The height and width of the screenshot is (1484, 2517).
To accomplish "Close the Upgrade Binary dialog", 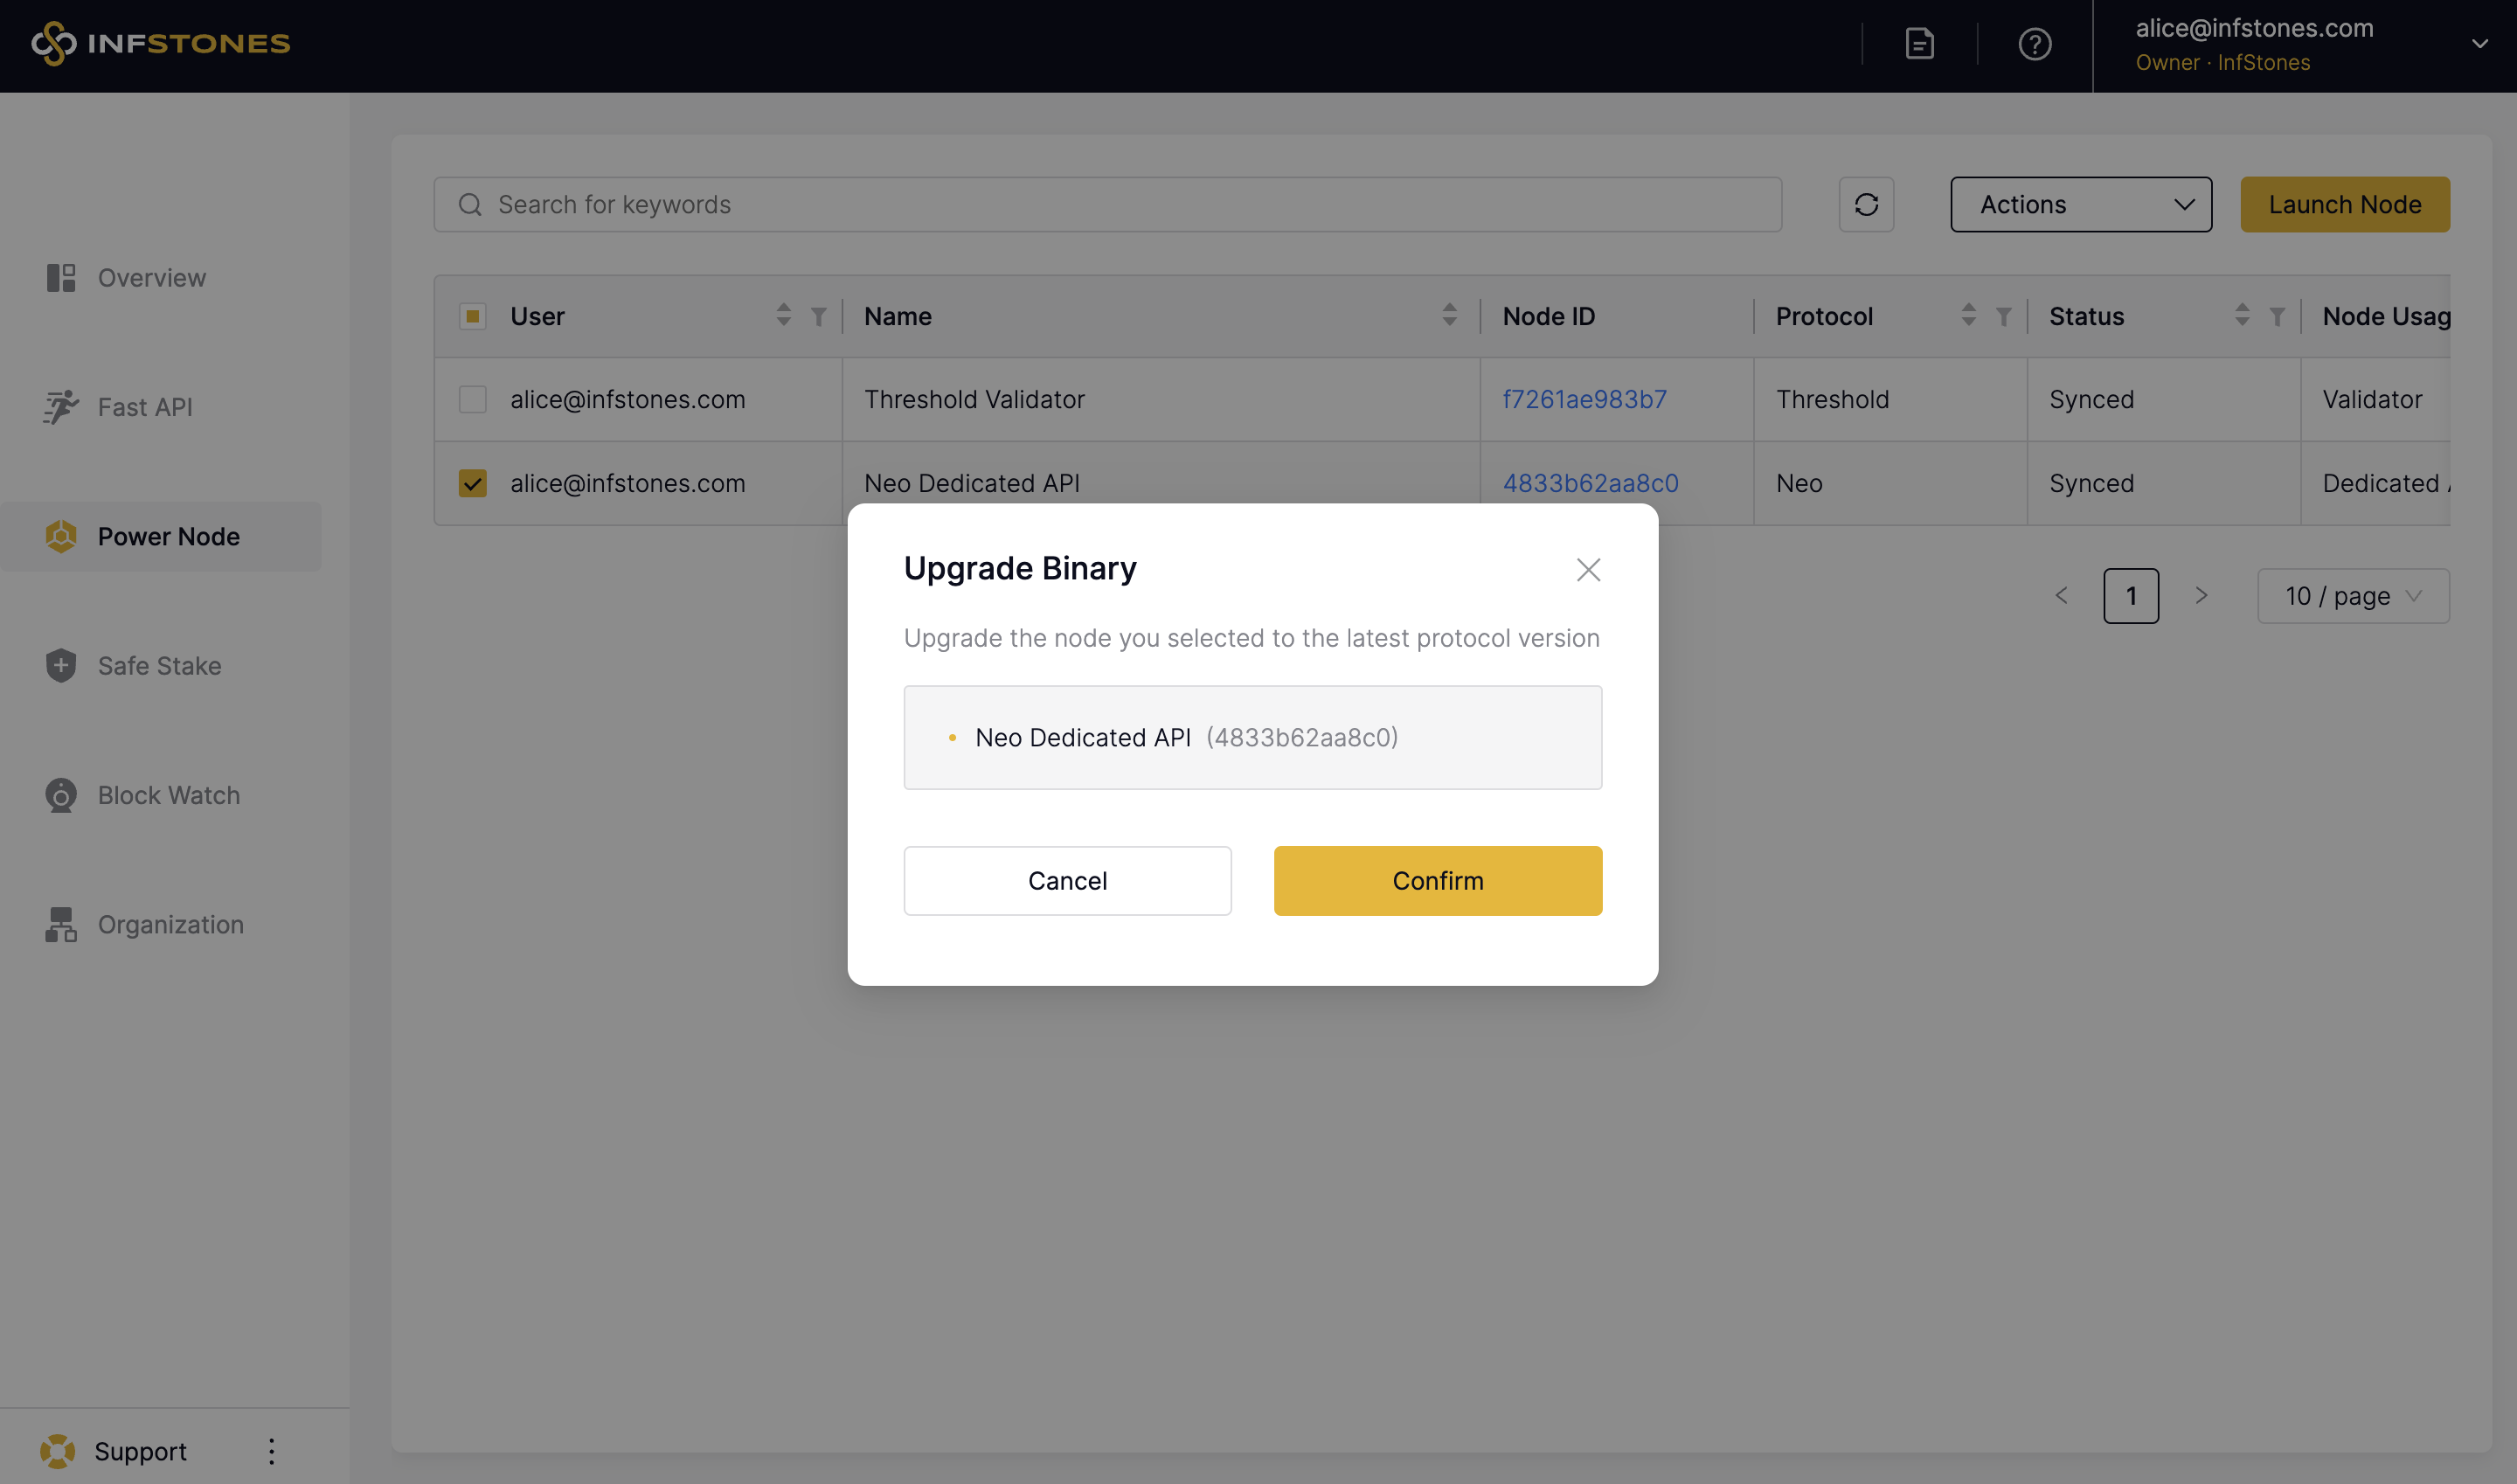I will click(1588, 570).
